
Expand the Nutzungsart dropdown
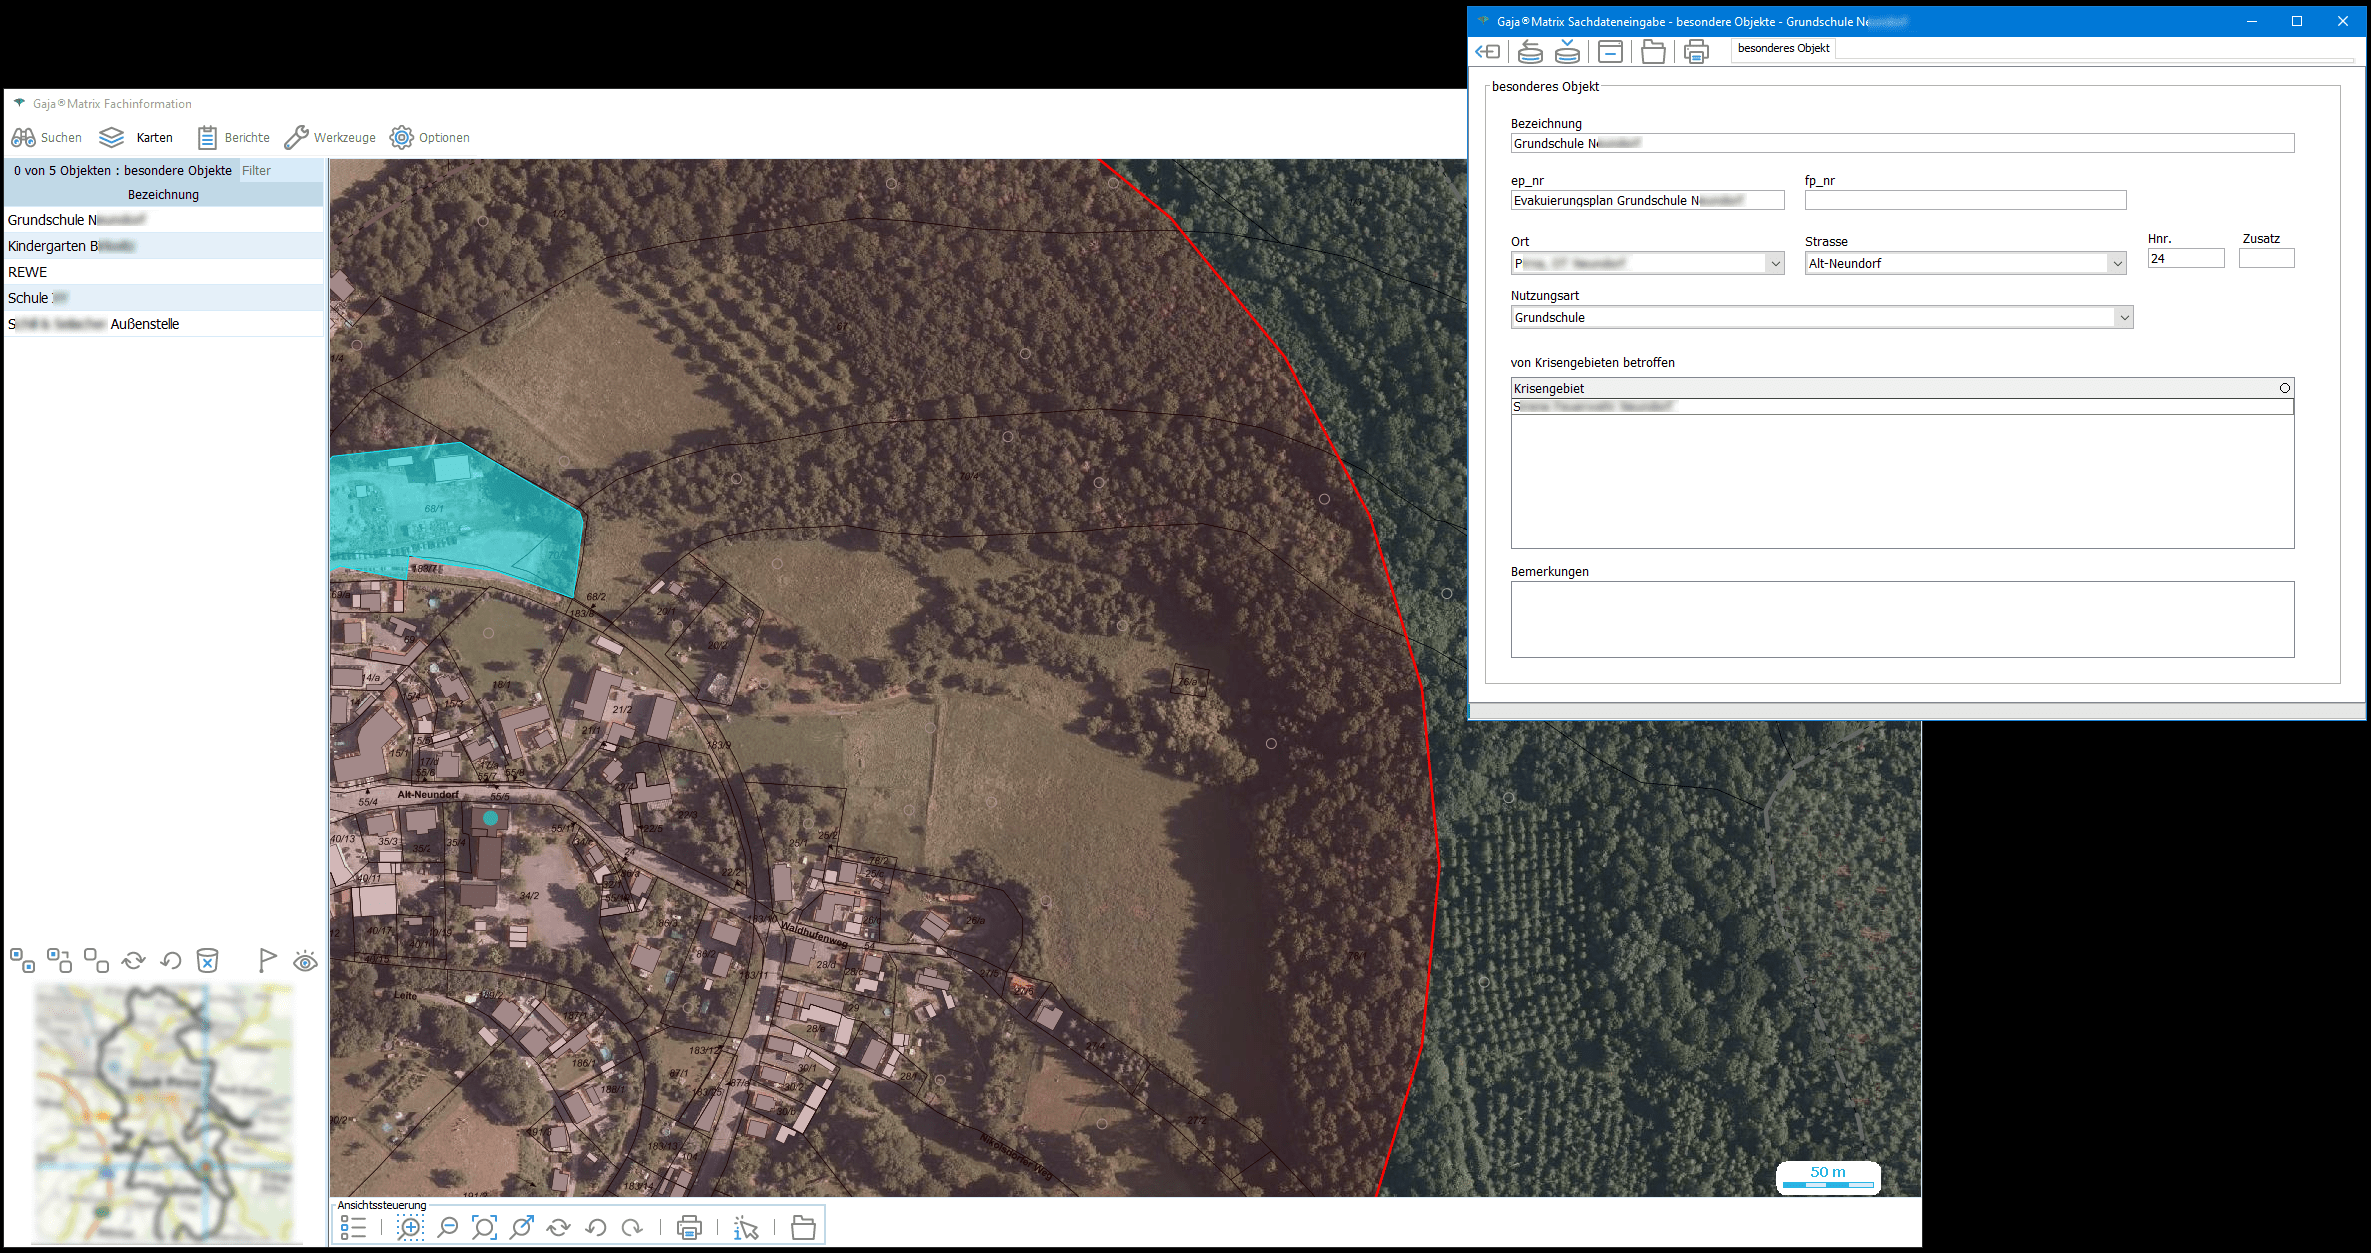(2123, 318)
